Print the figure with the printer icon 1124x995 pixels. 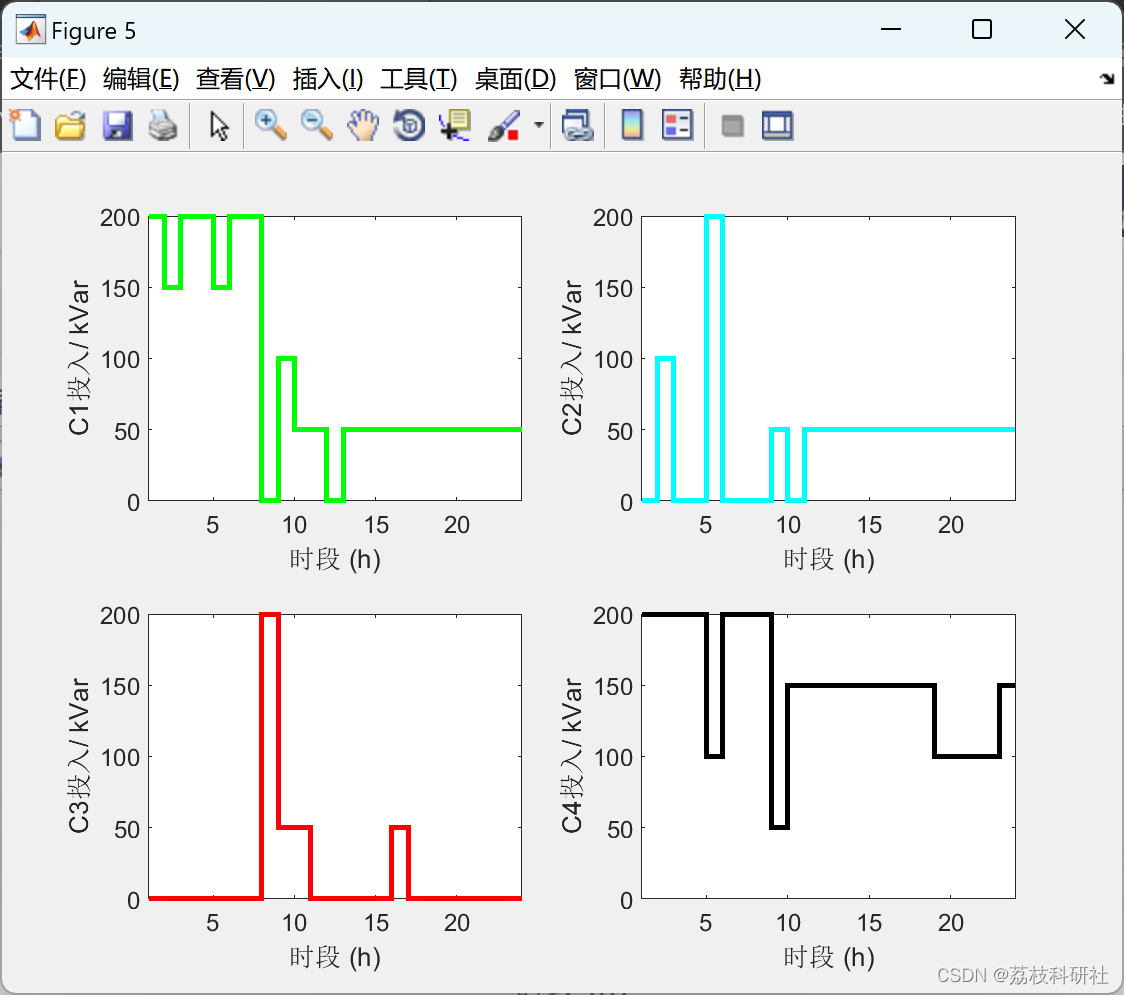163,125
